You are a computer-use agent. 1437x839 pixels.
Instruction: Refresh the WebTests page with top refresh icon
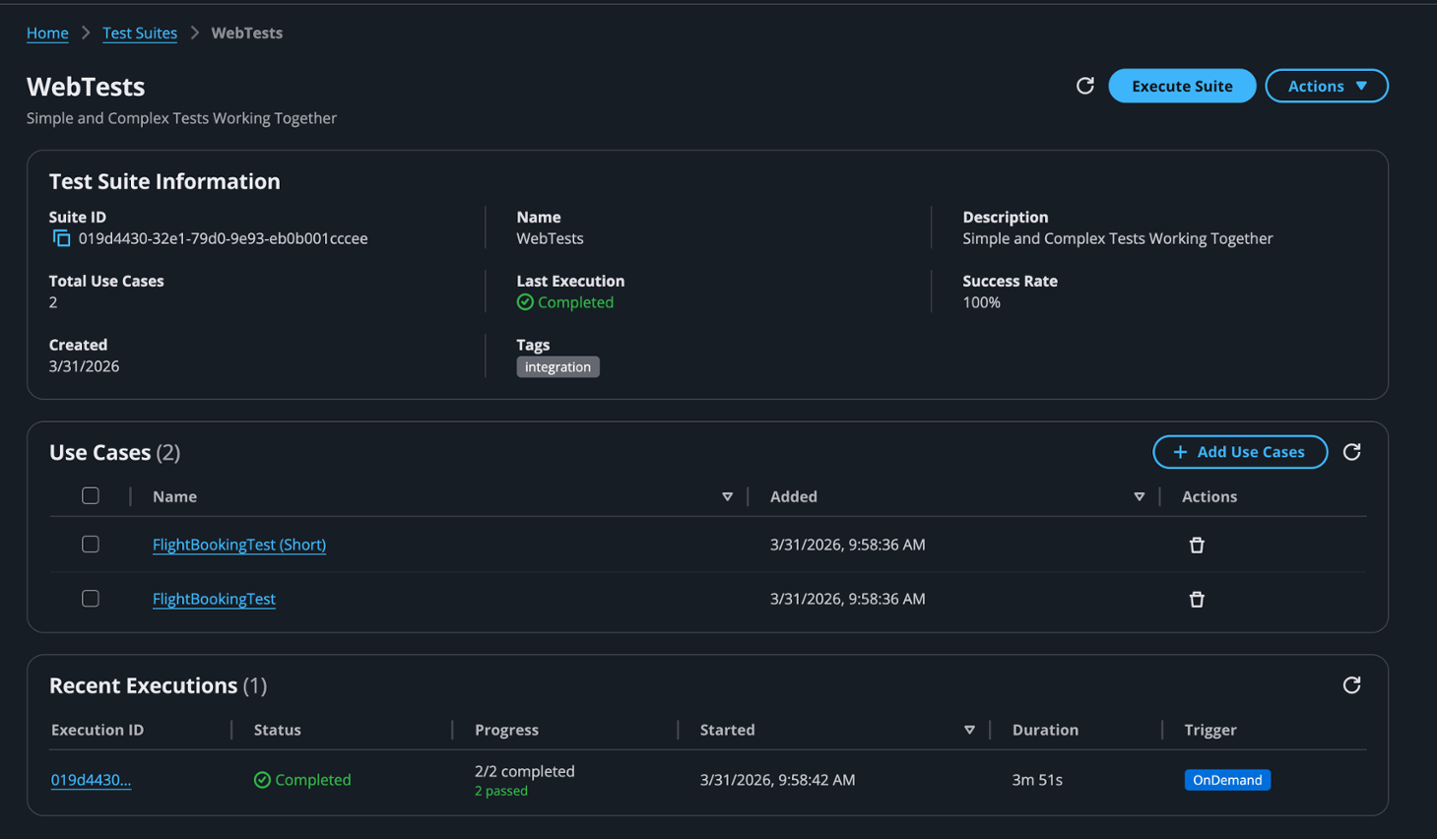tap(1085, 86)
